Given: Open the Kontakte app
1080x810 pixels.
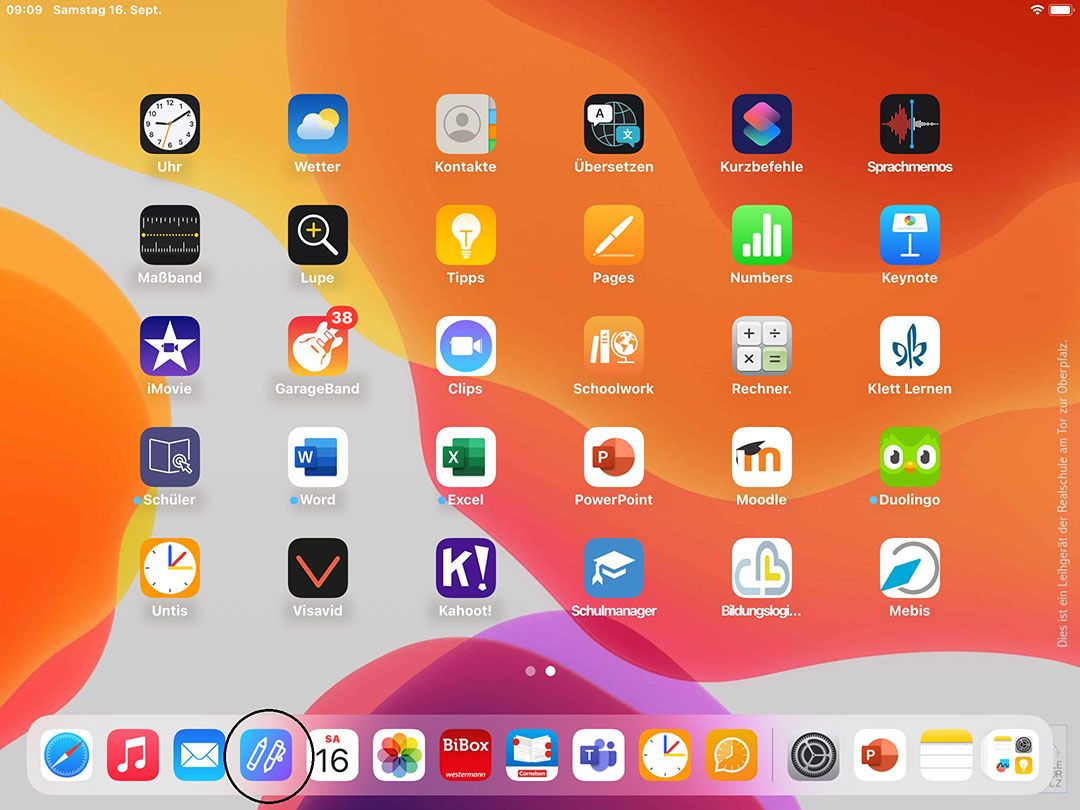Looking at the screenshot, I should (x=466, y=124).
